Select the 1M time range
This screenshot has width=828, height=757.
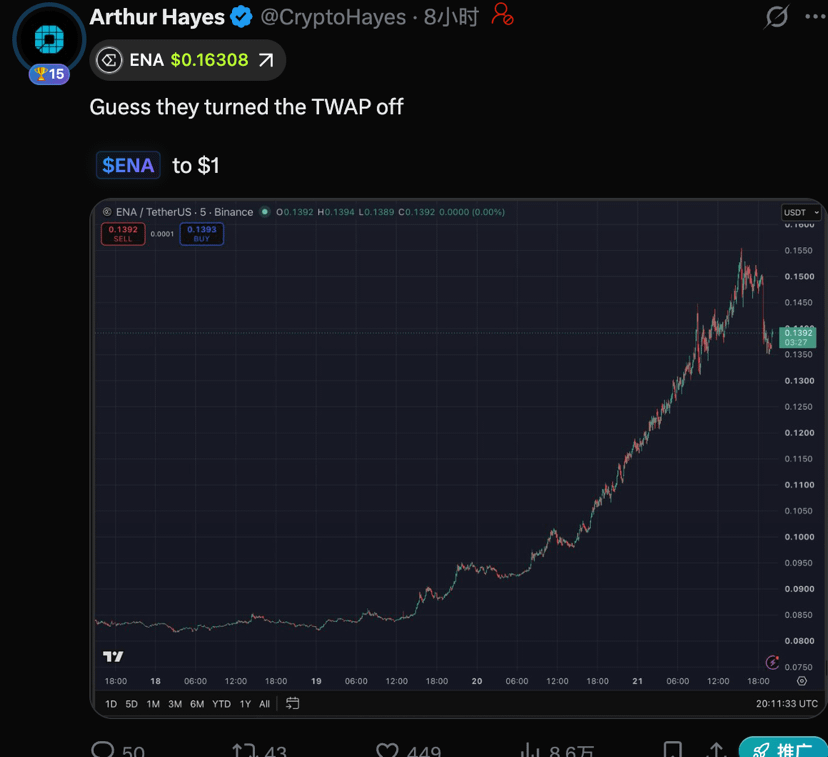tap(153, 704)
